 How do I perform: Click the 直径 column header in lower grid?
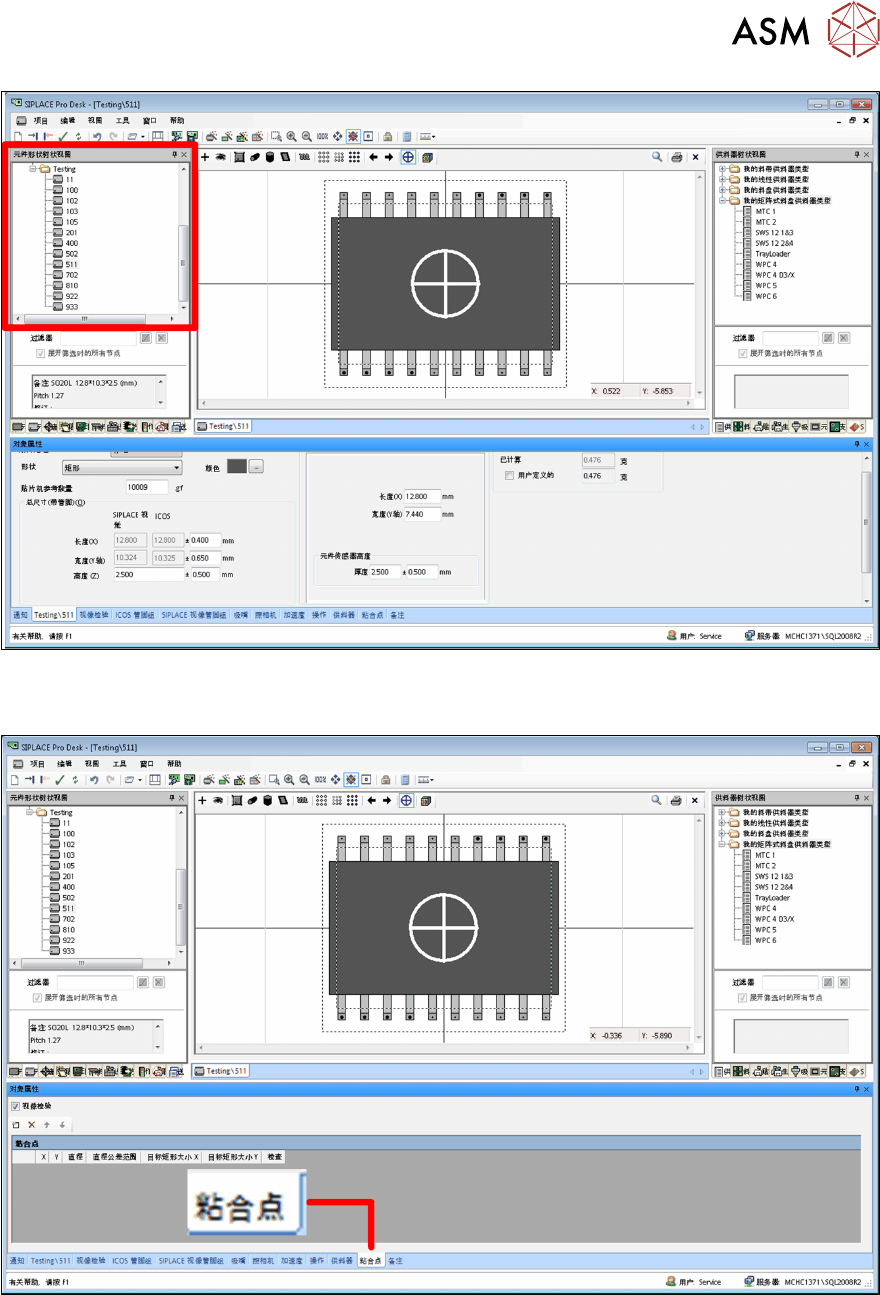(75, 1157)
